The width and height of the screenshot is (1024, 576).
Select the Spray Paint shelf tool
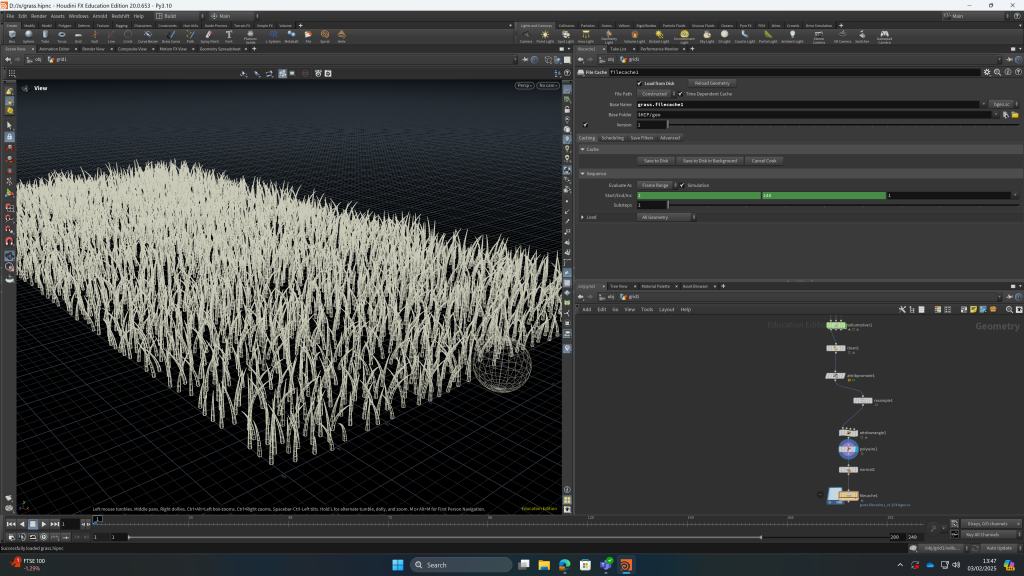210,37
